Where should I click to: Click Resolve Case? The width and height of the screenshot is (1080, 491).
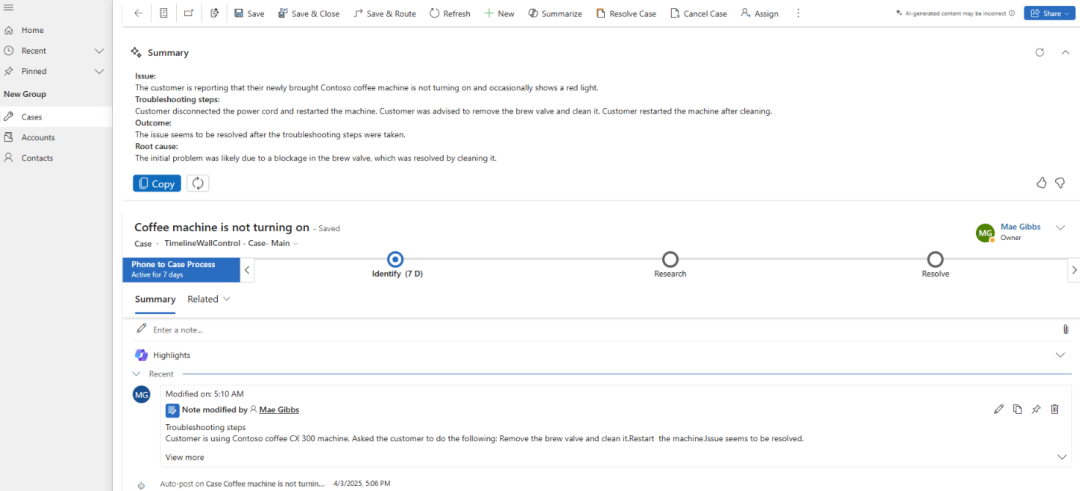(626, 14)
